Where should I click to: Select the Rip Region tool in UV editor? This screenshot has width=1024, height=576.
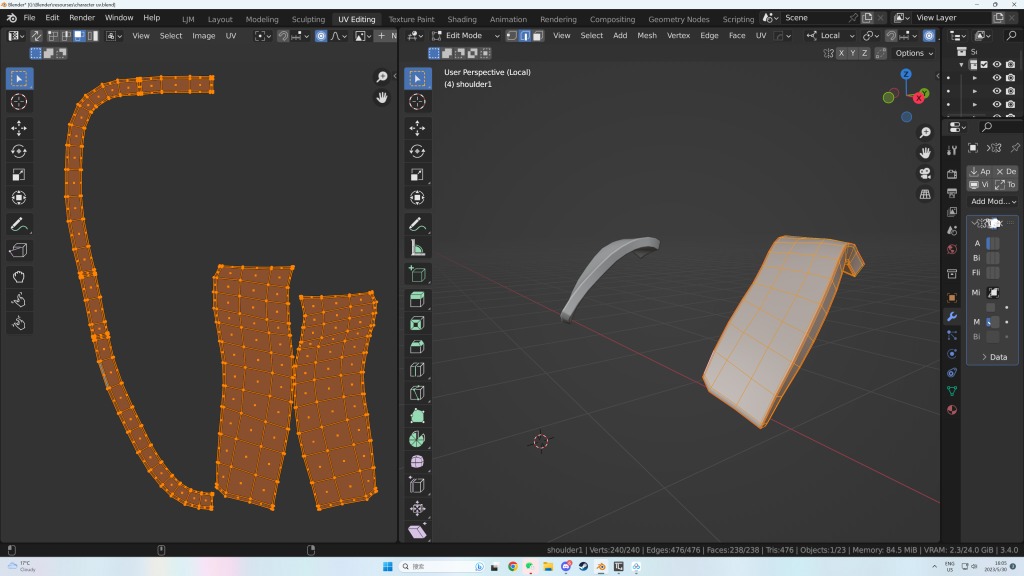(x=19, y=250)
